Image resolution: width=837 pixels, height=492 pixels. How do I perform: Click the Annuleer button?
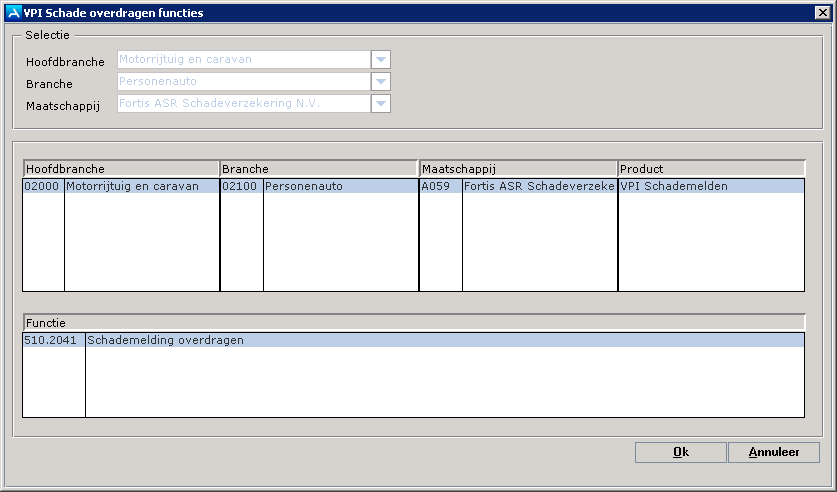773,452
